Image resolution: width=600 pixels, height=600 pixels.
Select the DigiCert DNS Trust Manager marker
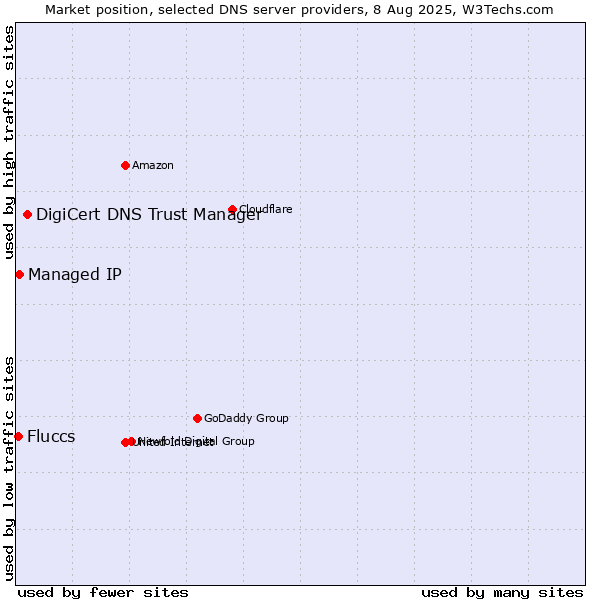tap(27, 215)
